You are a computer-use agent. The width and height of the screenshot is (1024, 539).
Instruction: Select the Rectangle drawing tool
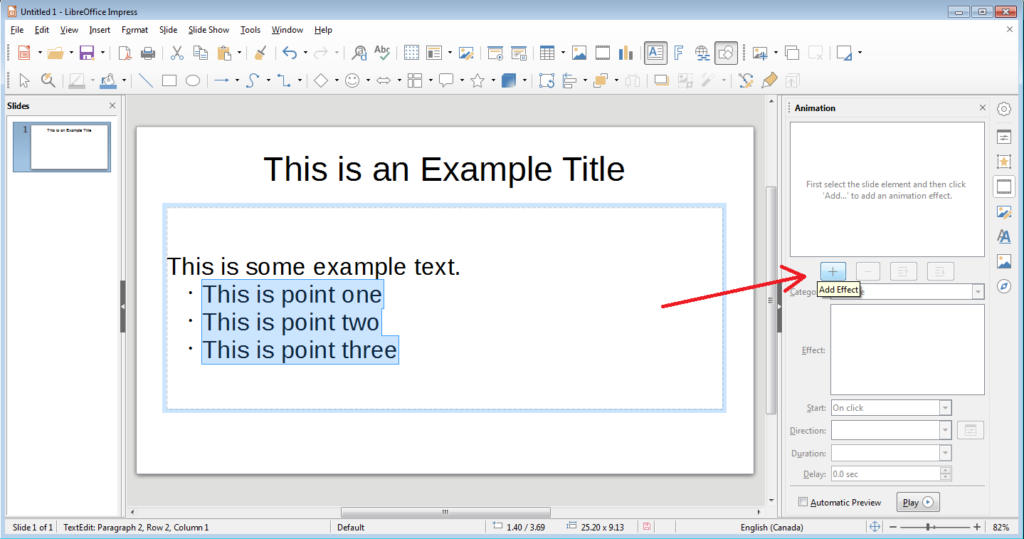[x=169, y=81]
